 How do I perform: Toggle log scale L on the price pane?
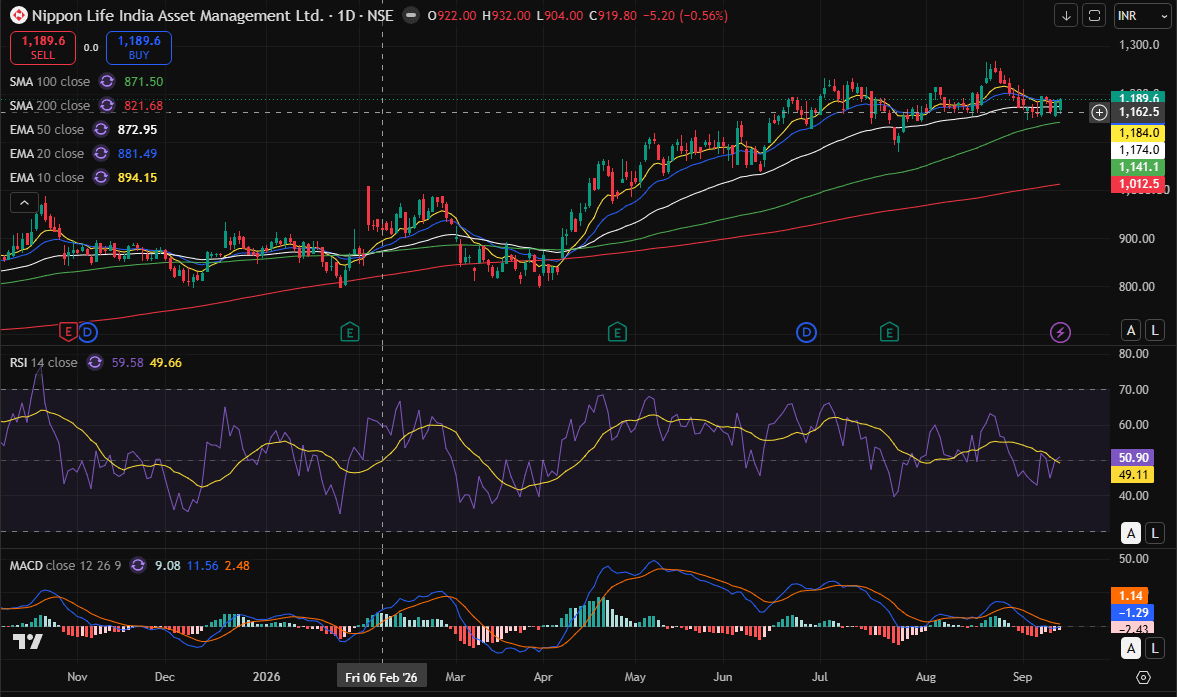coord(1154,329)
